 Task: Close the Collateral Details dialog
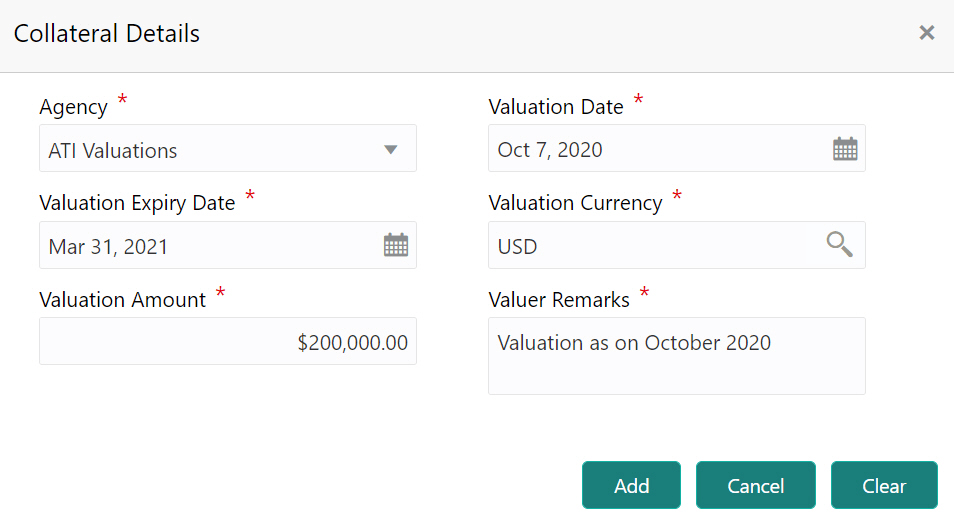click(x=926, y=33)
